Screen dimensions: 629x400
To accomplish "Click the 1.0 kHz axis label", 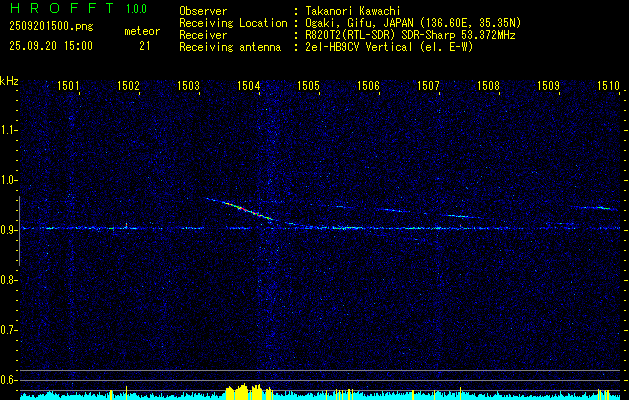I will tap(7, 180).
